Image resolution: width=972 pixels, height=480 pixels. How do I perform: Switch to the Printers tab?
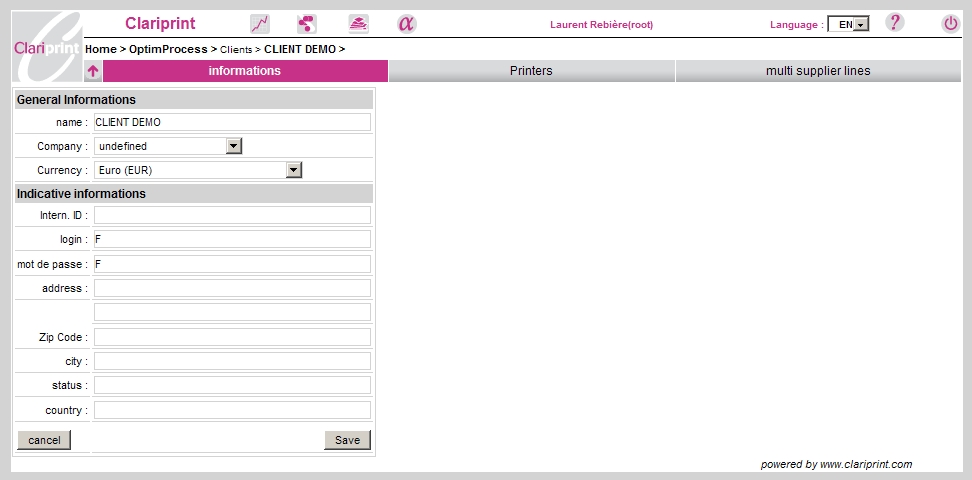pyautogui.click(x=531, y=71)
